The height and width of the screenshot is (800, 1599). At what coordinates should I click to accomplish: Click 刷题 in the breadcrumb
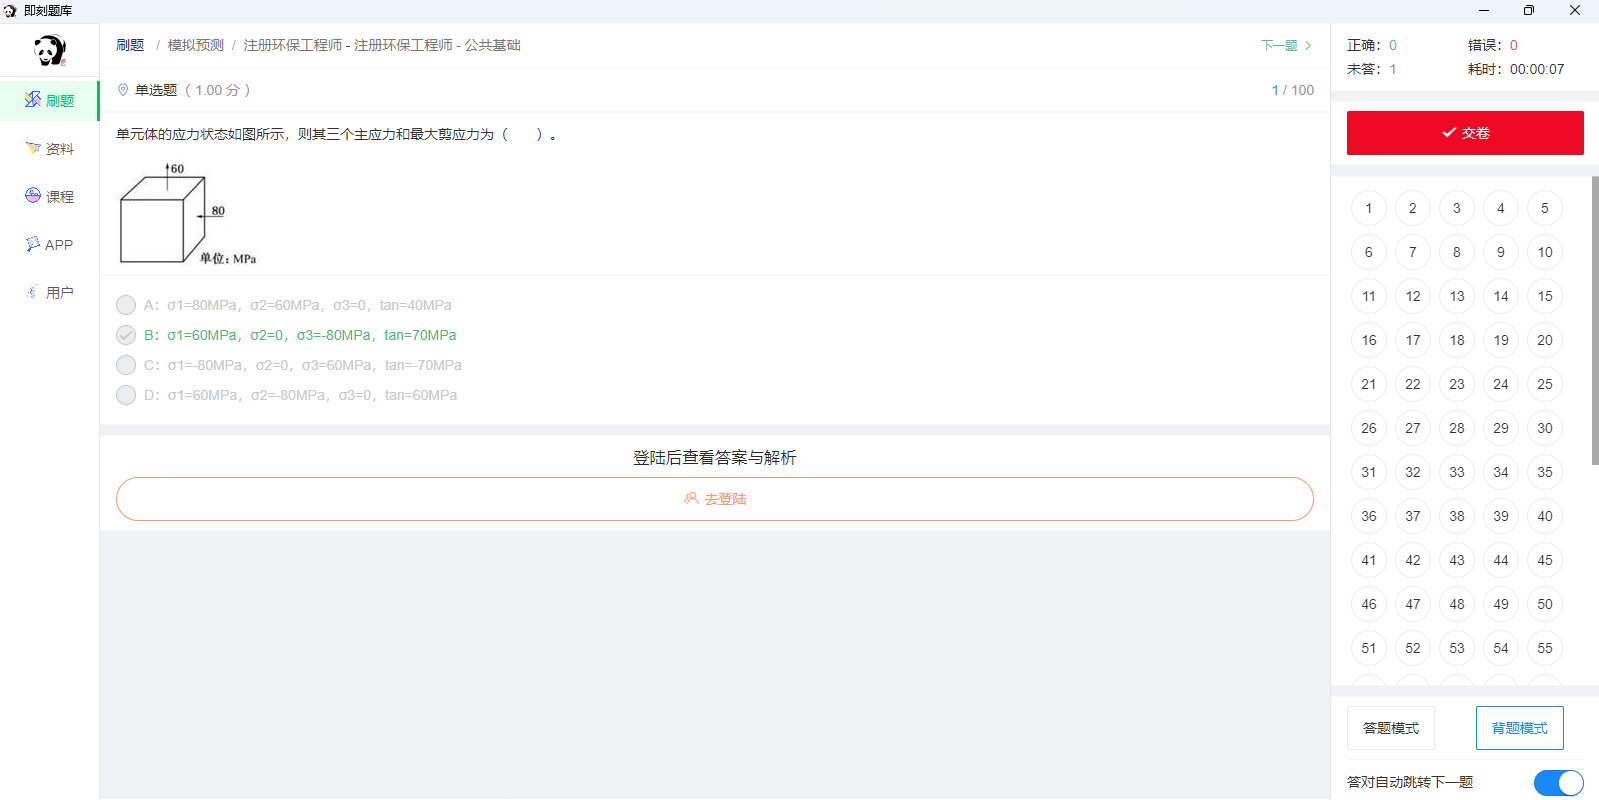pos(130,46)
